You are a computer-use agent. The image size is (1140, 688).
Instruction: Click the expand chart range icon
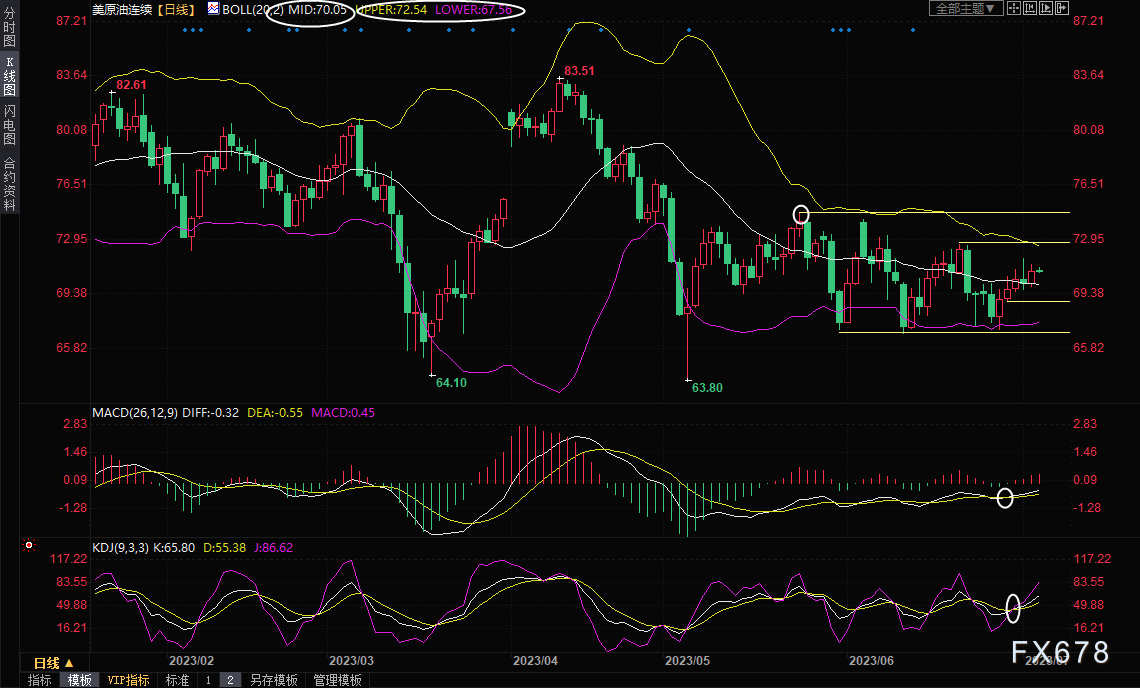[1046, 8]
